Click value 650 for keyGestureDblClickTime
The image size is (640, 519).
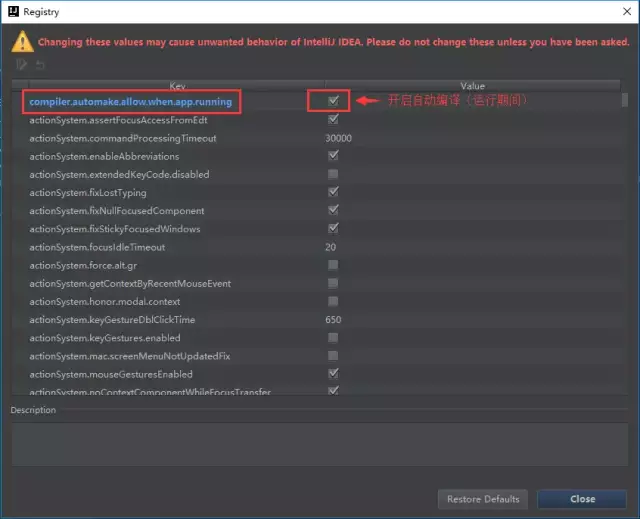click(333, 320)
